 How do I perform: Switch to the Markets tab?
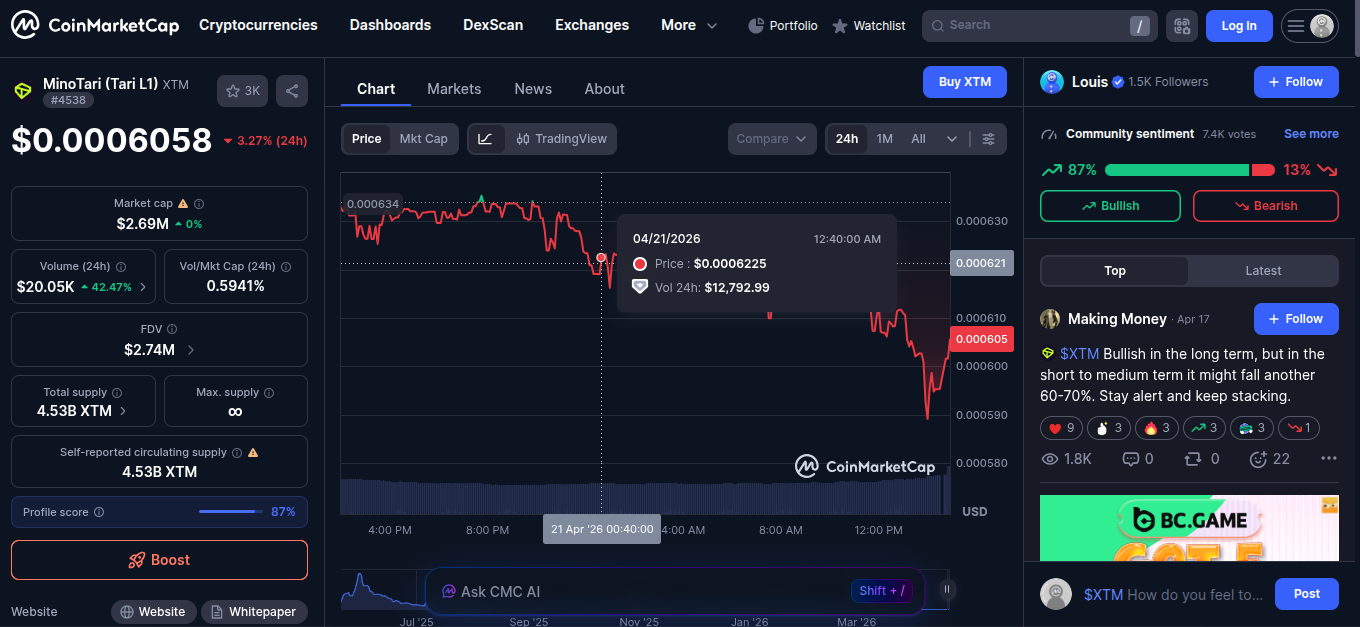(454, 89)
